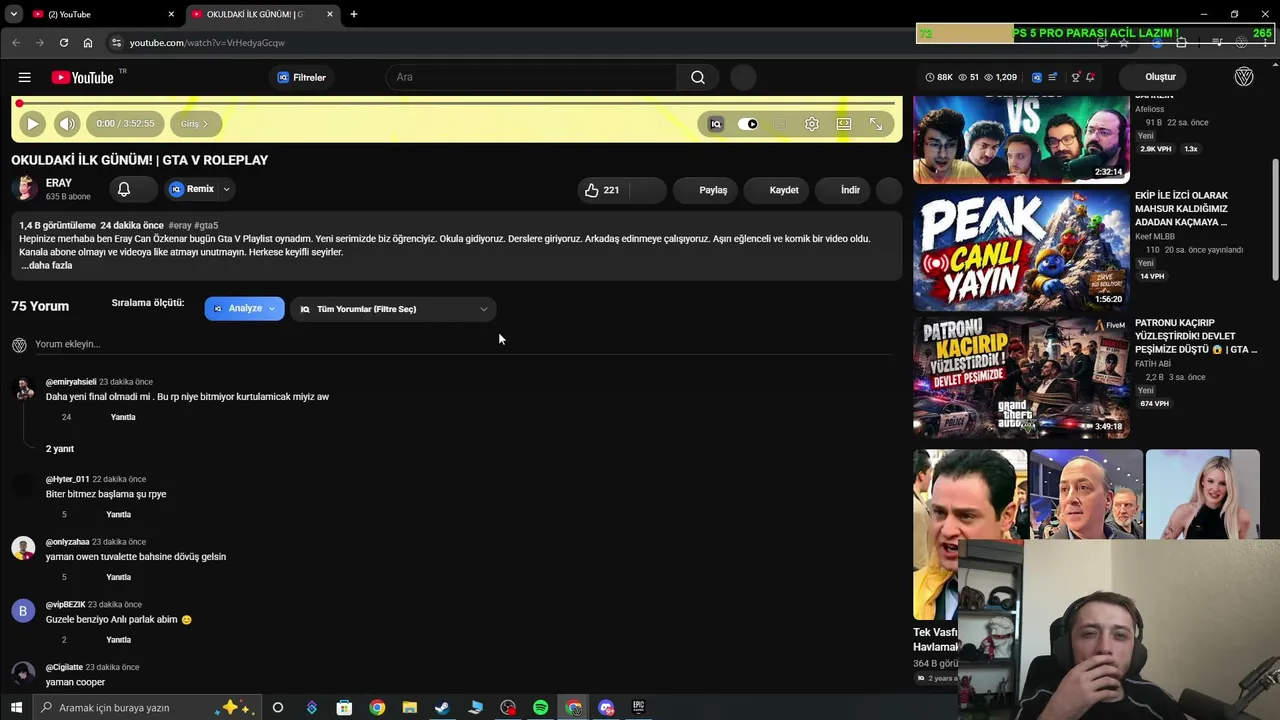
Task: Reply to @vipBEZIK's comment
Action: [118, 640]
